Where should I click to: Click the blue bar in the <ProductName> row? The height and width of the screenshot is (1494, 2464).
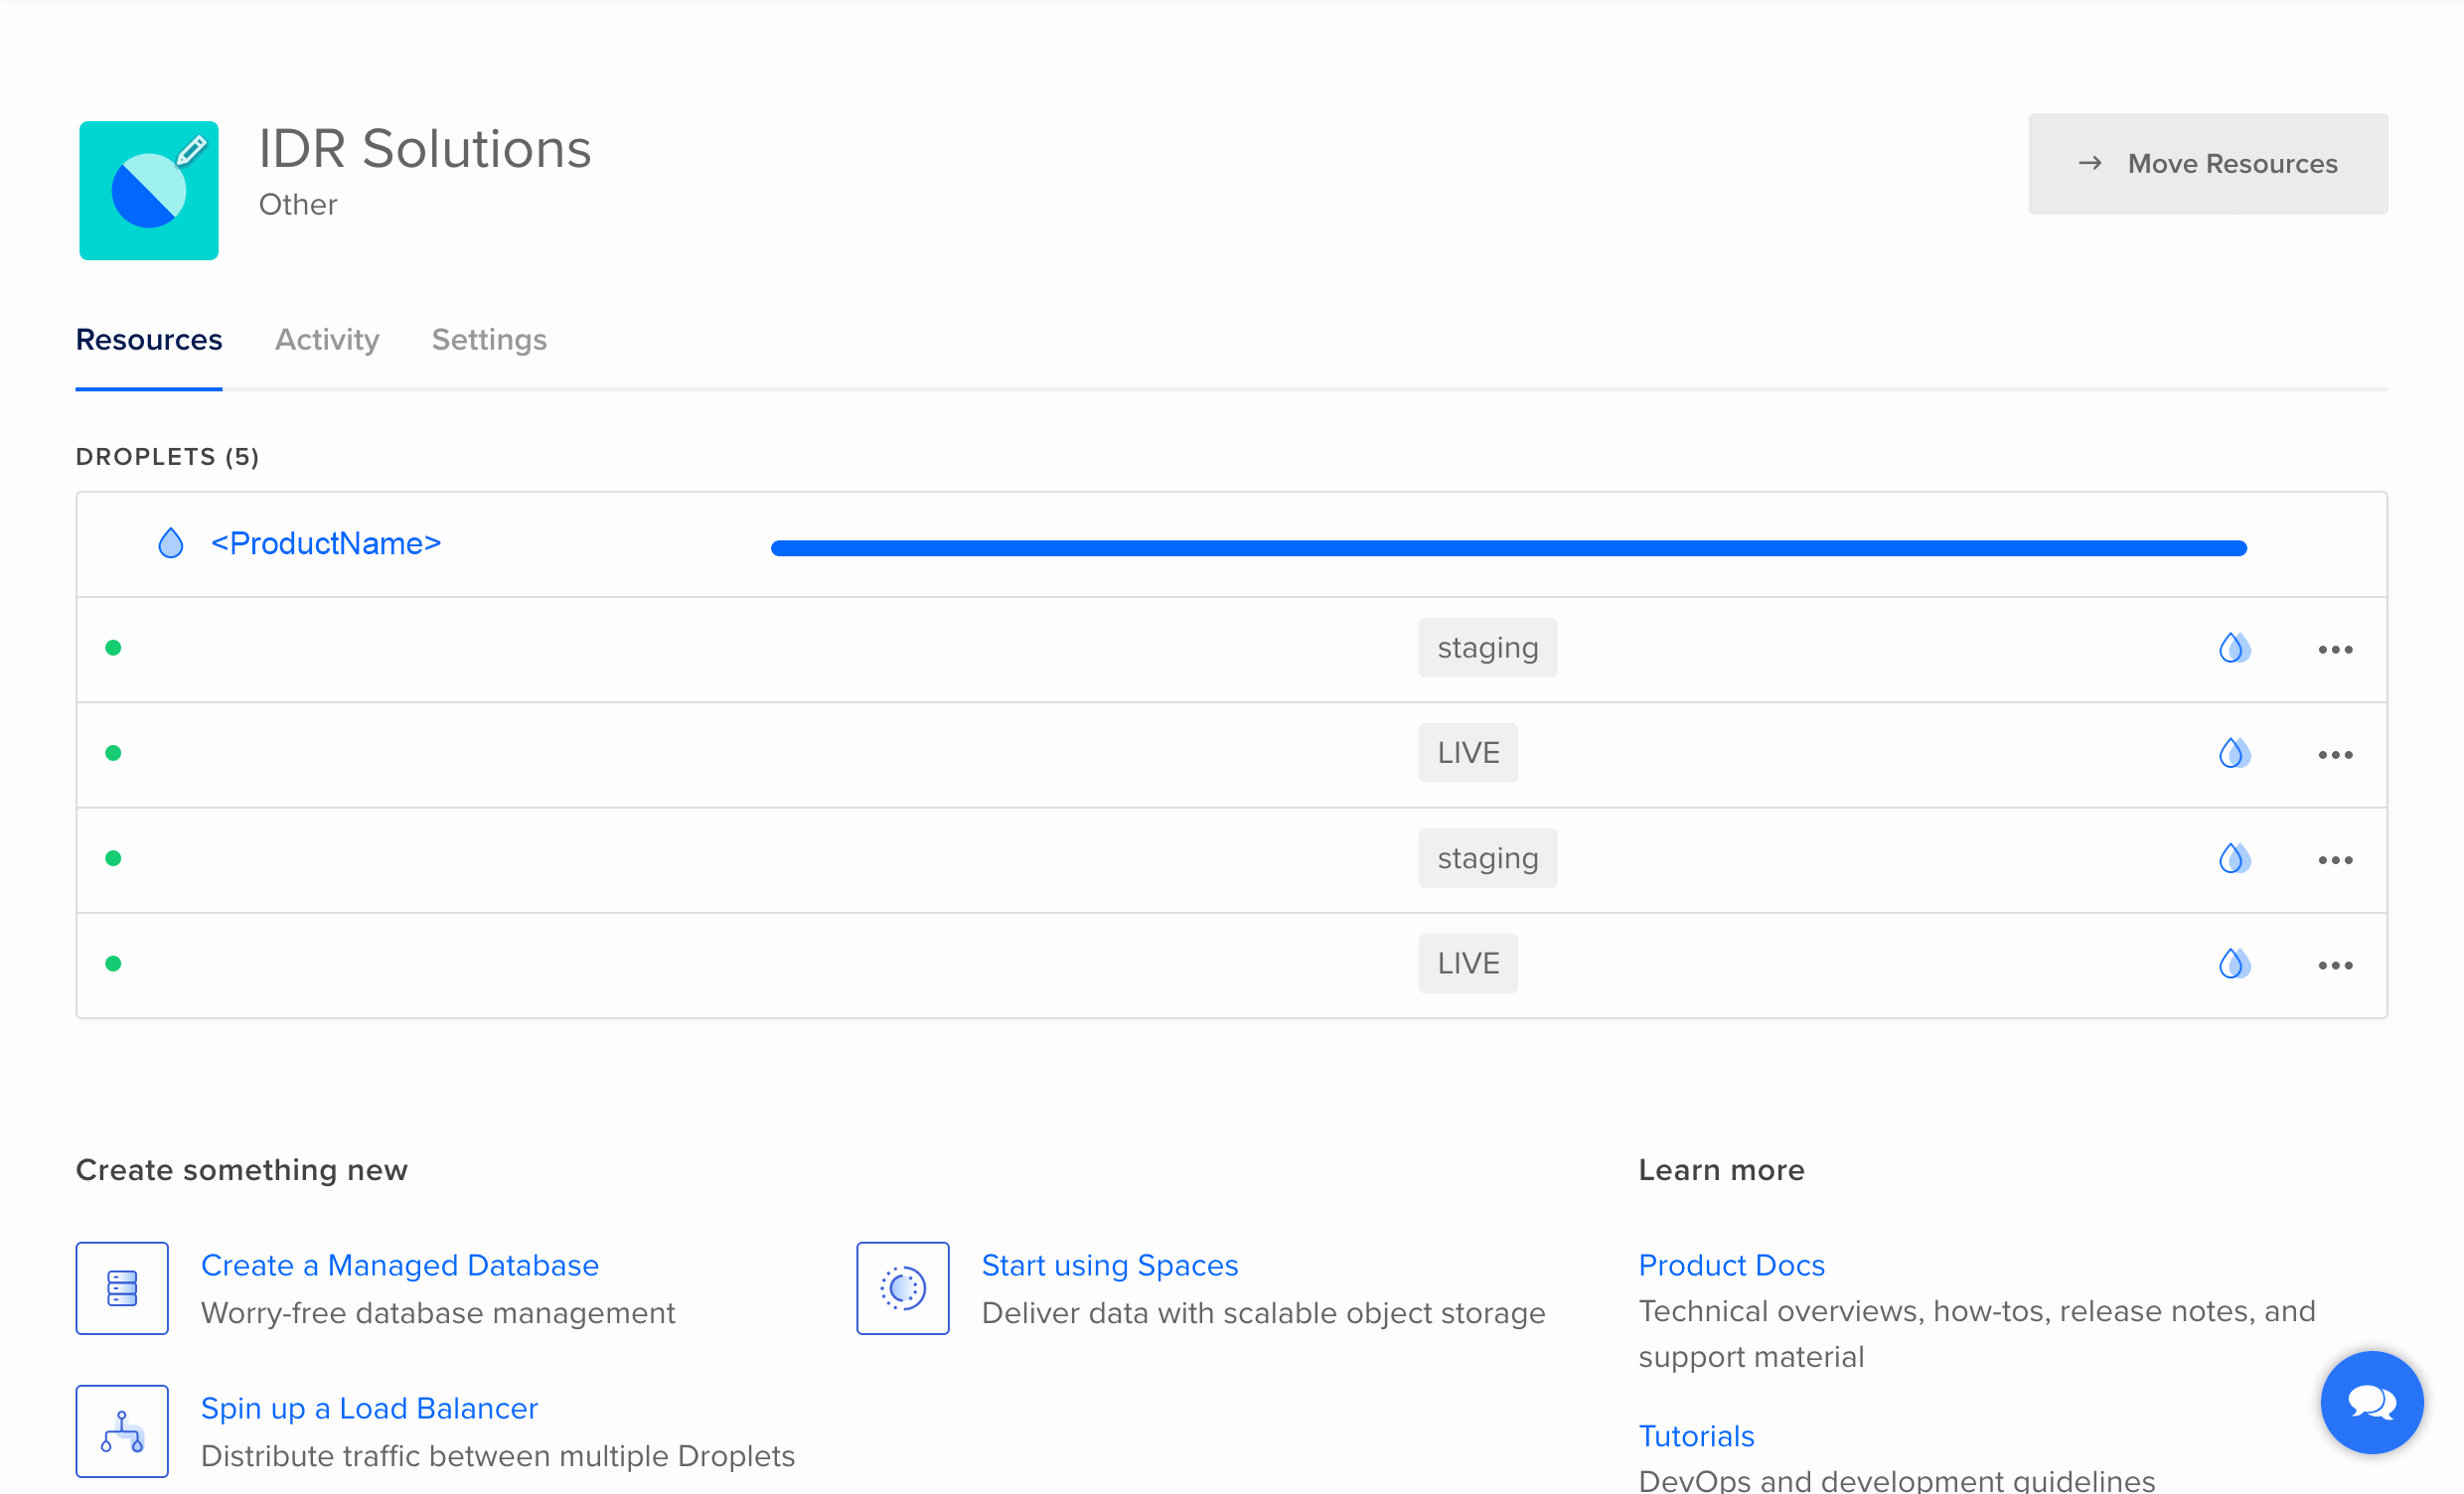1508,548
